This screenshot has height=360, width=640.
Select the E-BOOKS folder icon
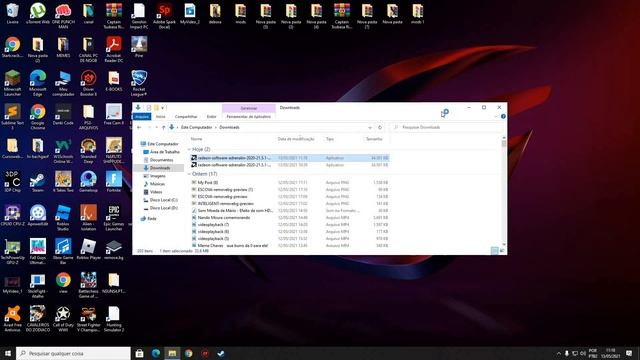point(113,81)
